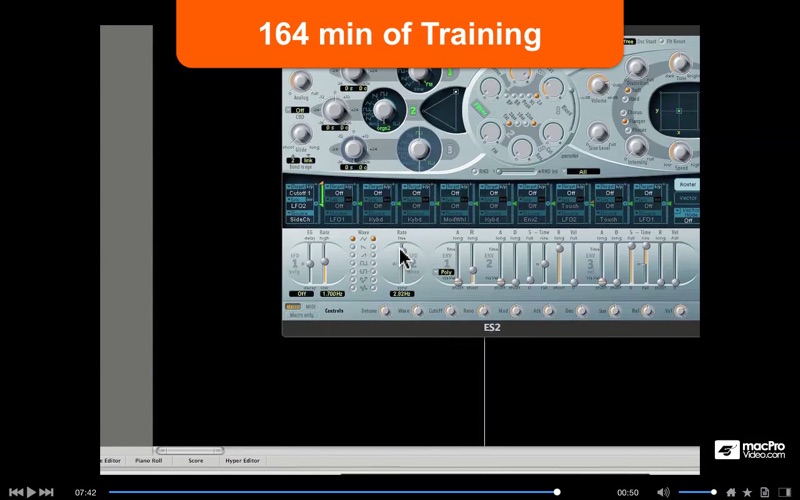Open the RND All parameter menu
800x500 pixels.
[583, 171]
